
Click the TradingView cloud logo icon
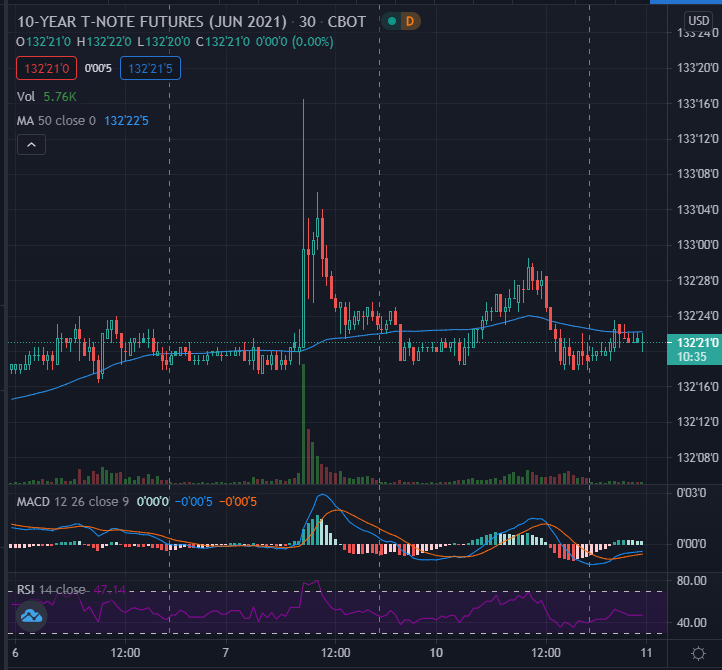31,616
